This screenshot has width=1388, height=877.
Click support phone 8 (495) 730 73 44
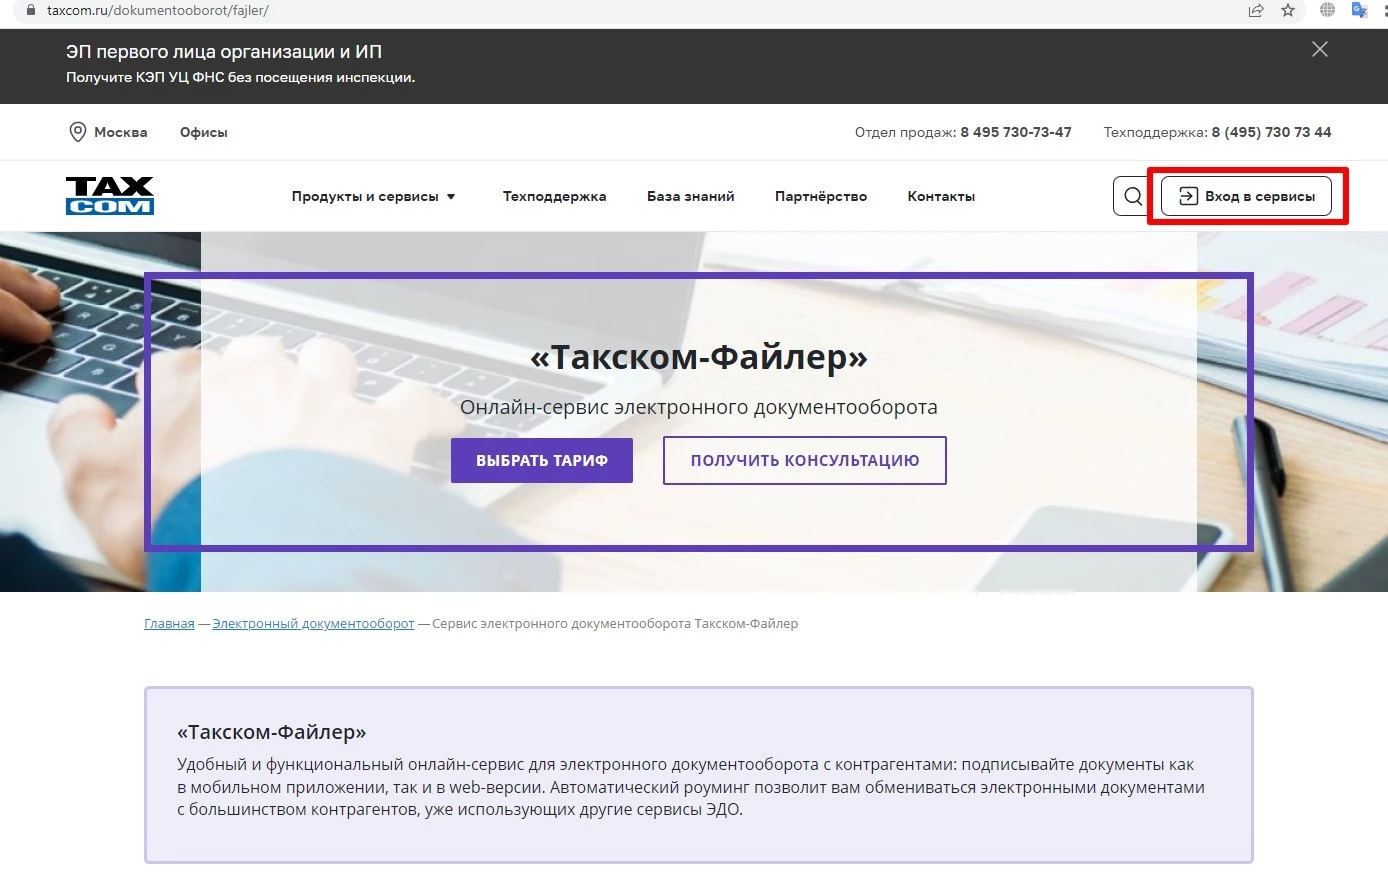(x=1271, y=132)
